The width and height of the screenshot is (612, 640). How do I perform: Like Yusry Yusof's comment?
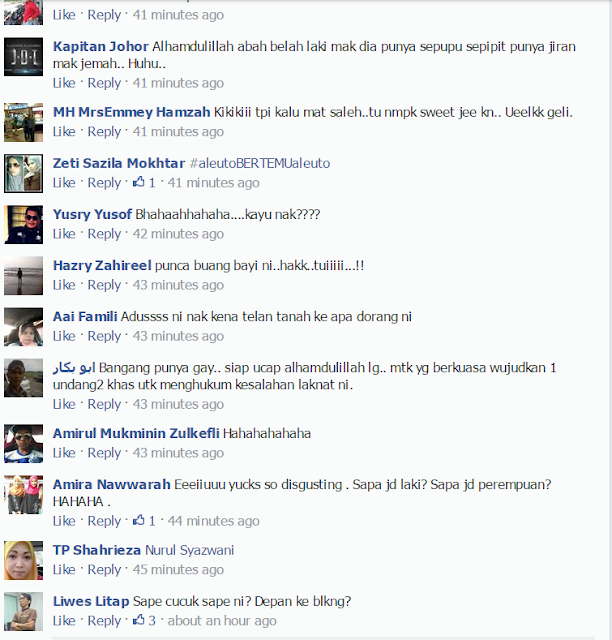64,234
